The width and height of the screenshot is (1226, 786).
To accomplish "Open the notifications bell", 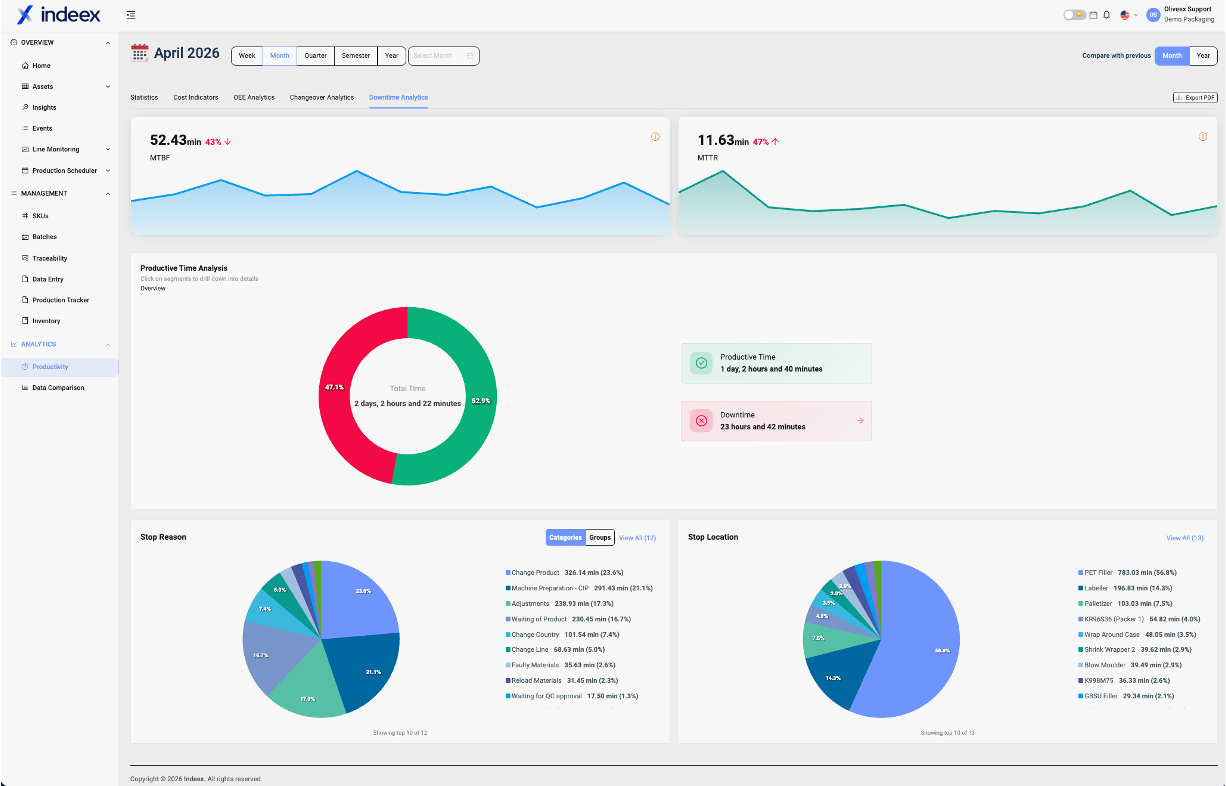I will [x=1107, y=15].
